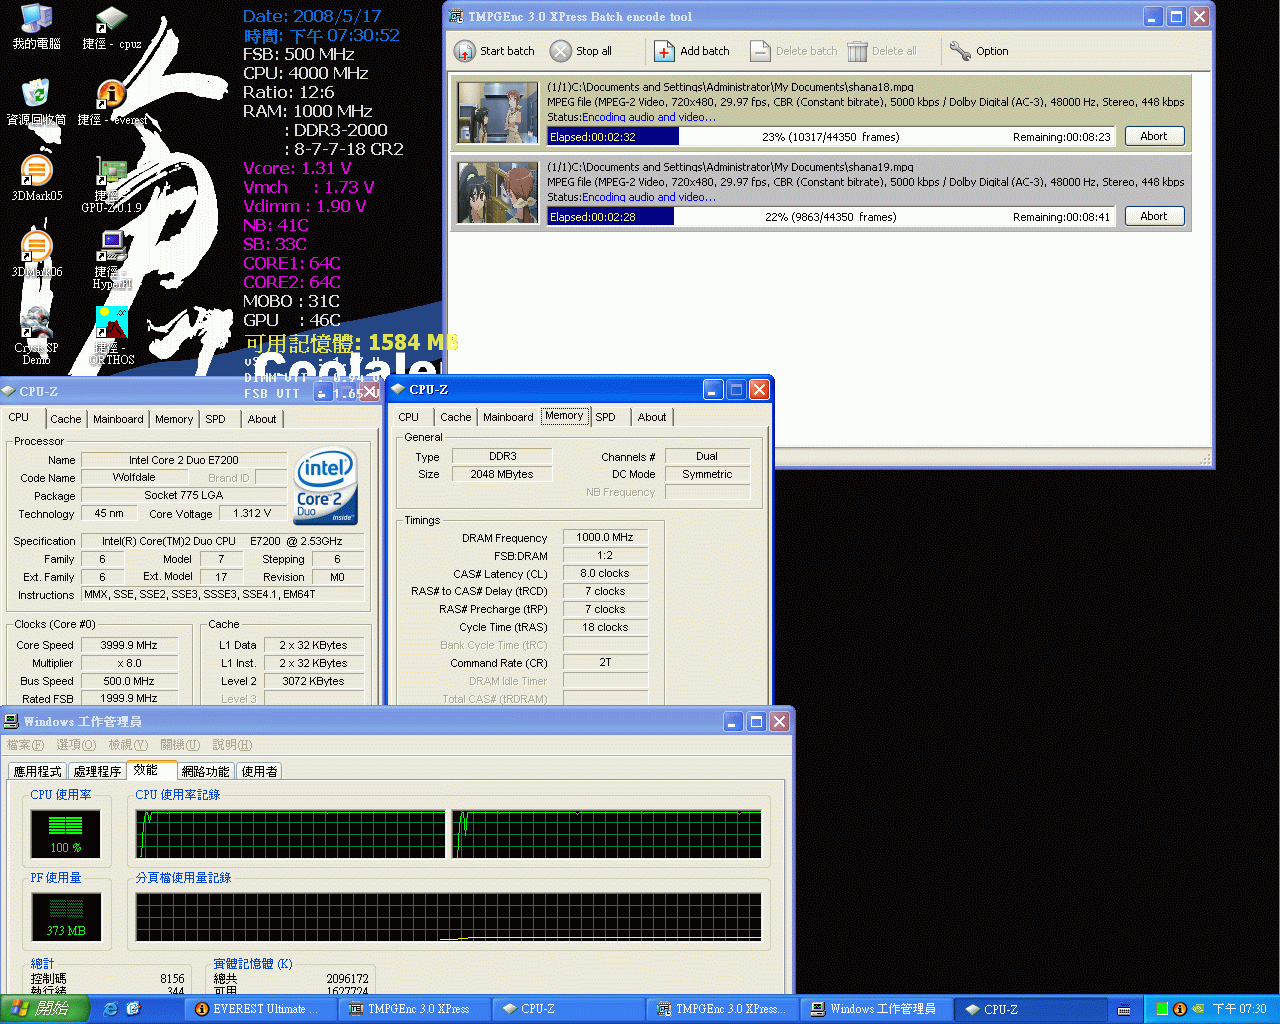Switch to CPU tab in Memory CPU-Z window

(x=409, y=417)
